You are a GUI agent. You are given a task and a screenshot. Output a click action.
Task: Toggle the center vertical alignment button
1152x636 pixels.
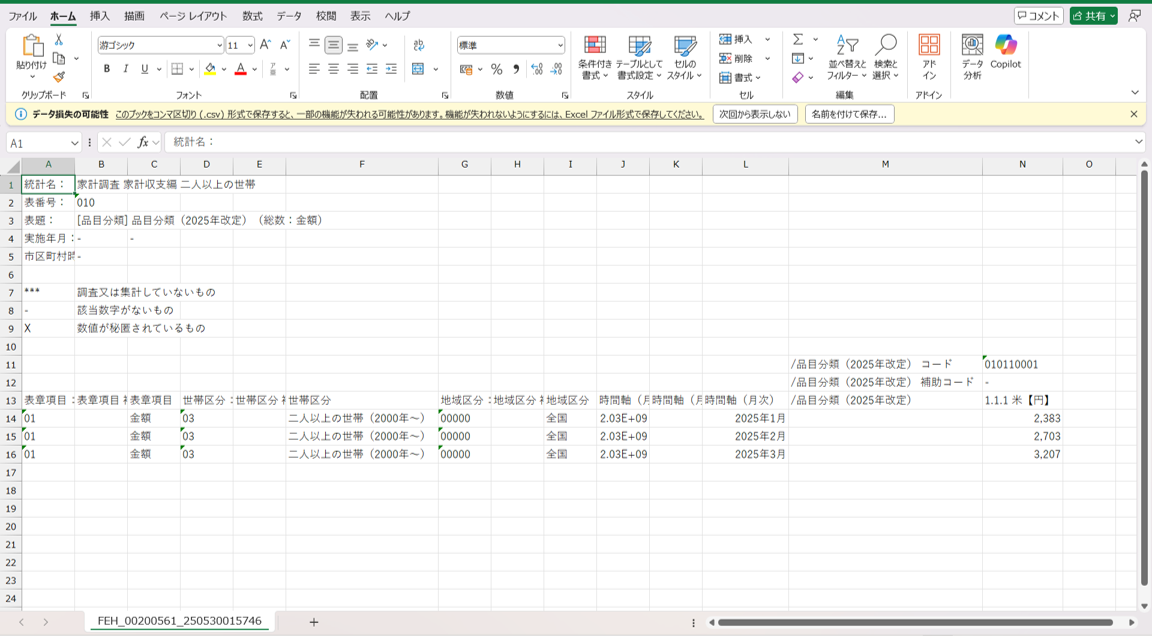[333, 45]
